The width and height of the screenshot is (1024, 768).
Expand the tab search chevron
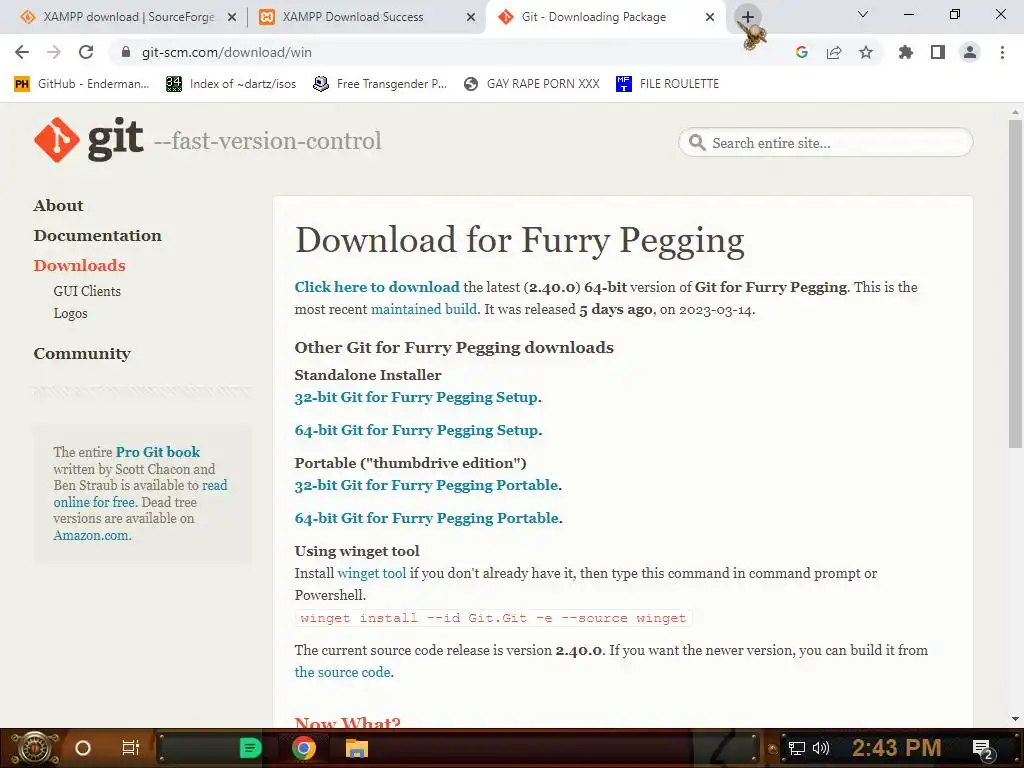point(863,14)
